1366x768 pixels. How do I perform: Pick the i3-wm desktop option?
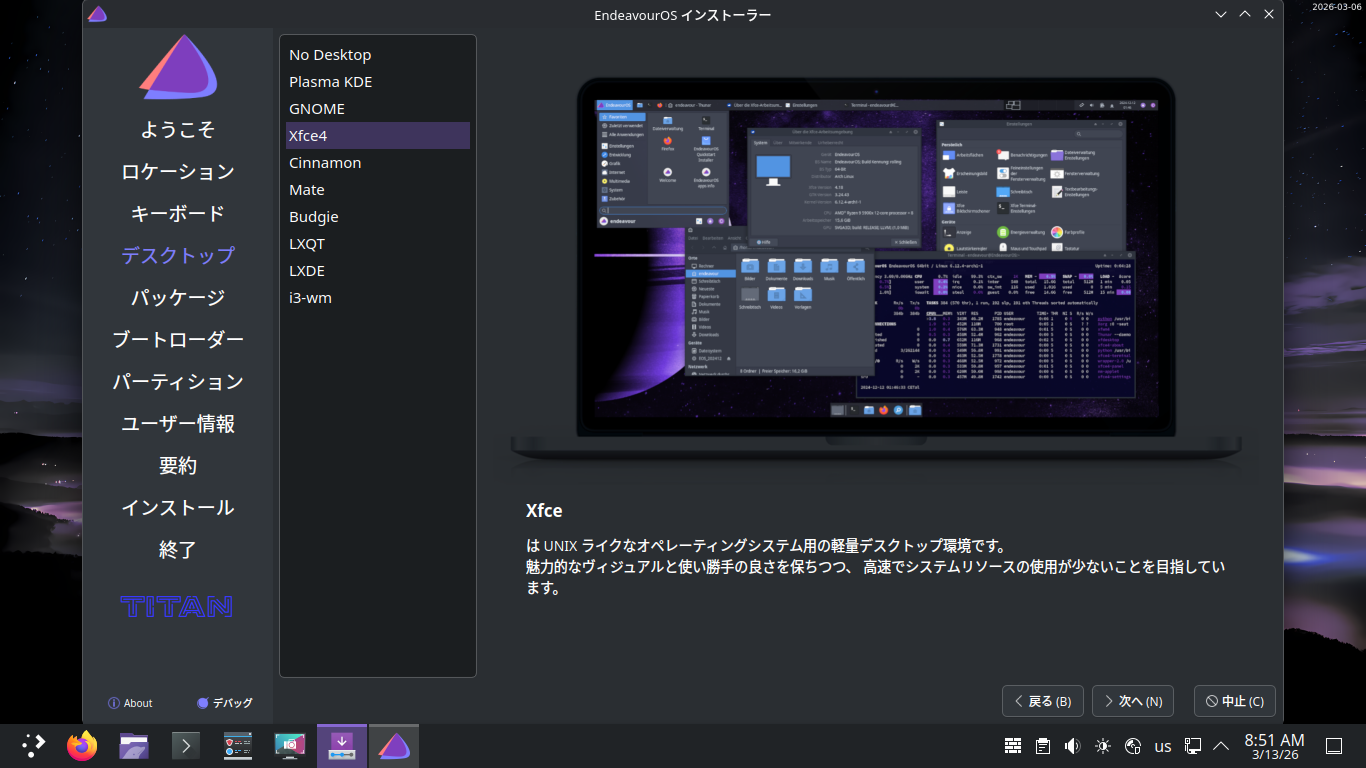pos(310,298)
